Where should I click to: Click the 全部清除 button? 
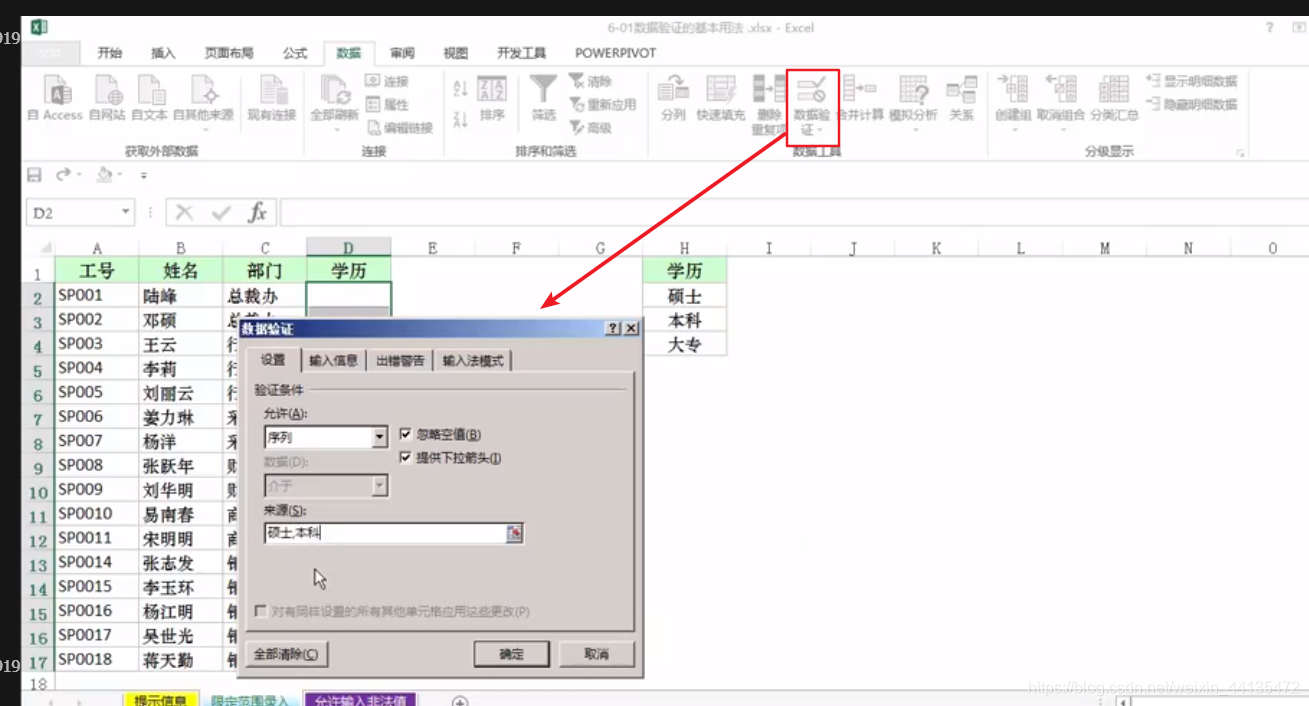click(288, 653)
